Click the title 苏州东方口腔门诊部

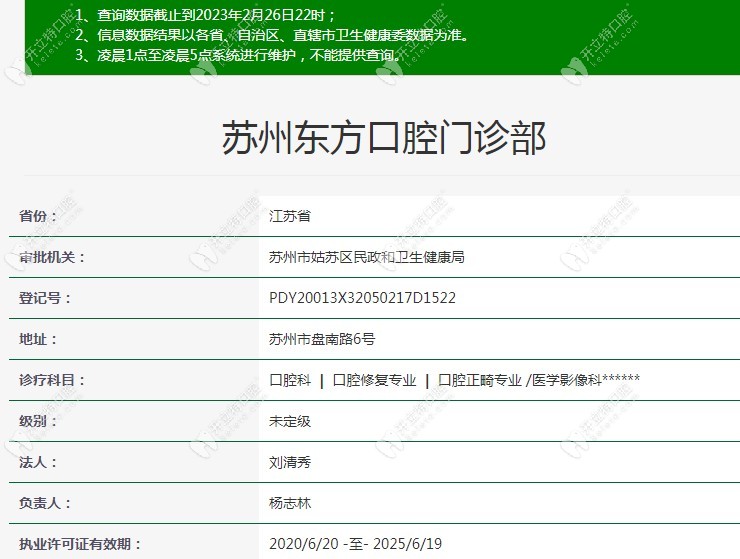click(x=384, y=137)
